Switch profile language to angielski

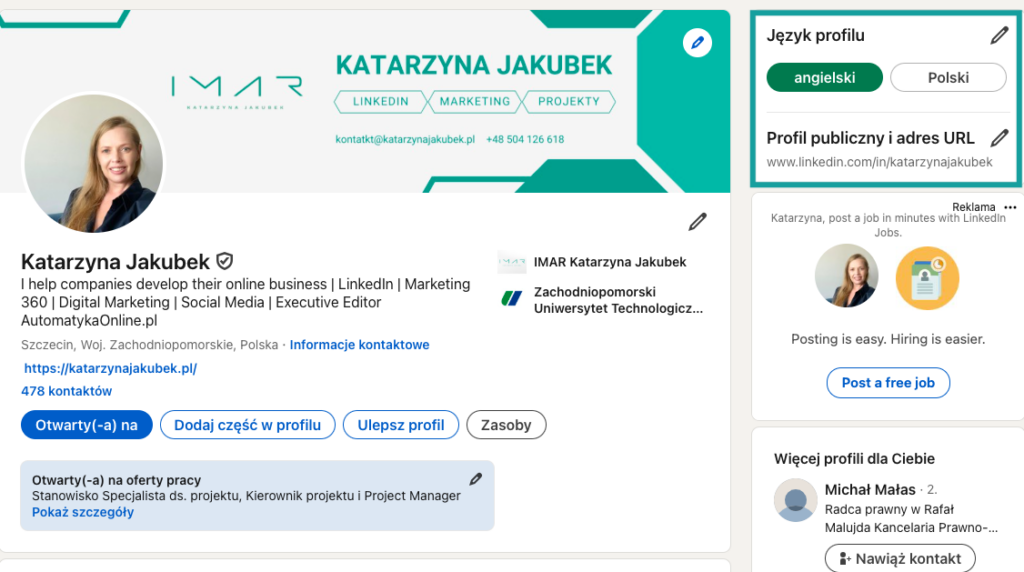click(x=824, y=78)
